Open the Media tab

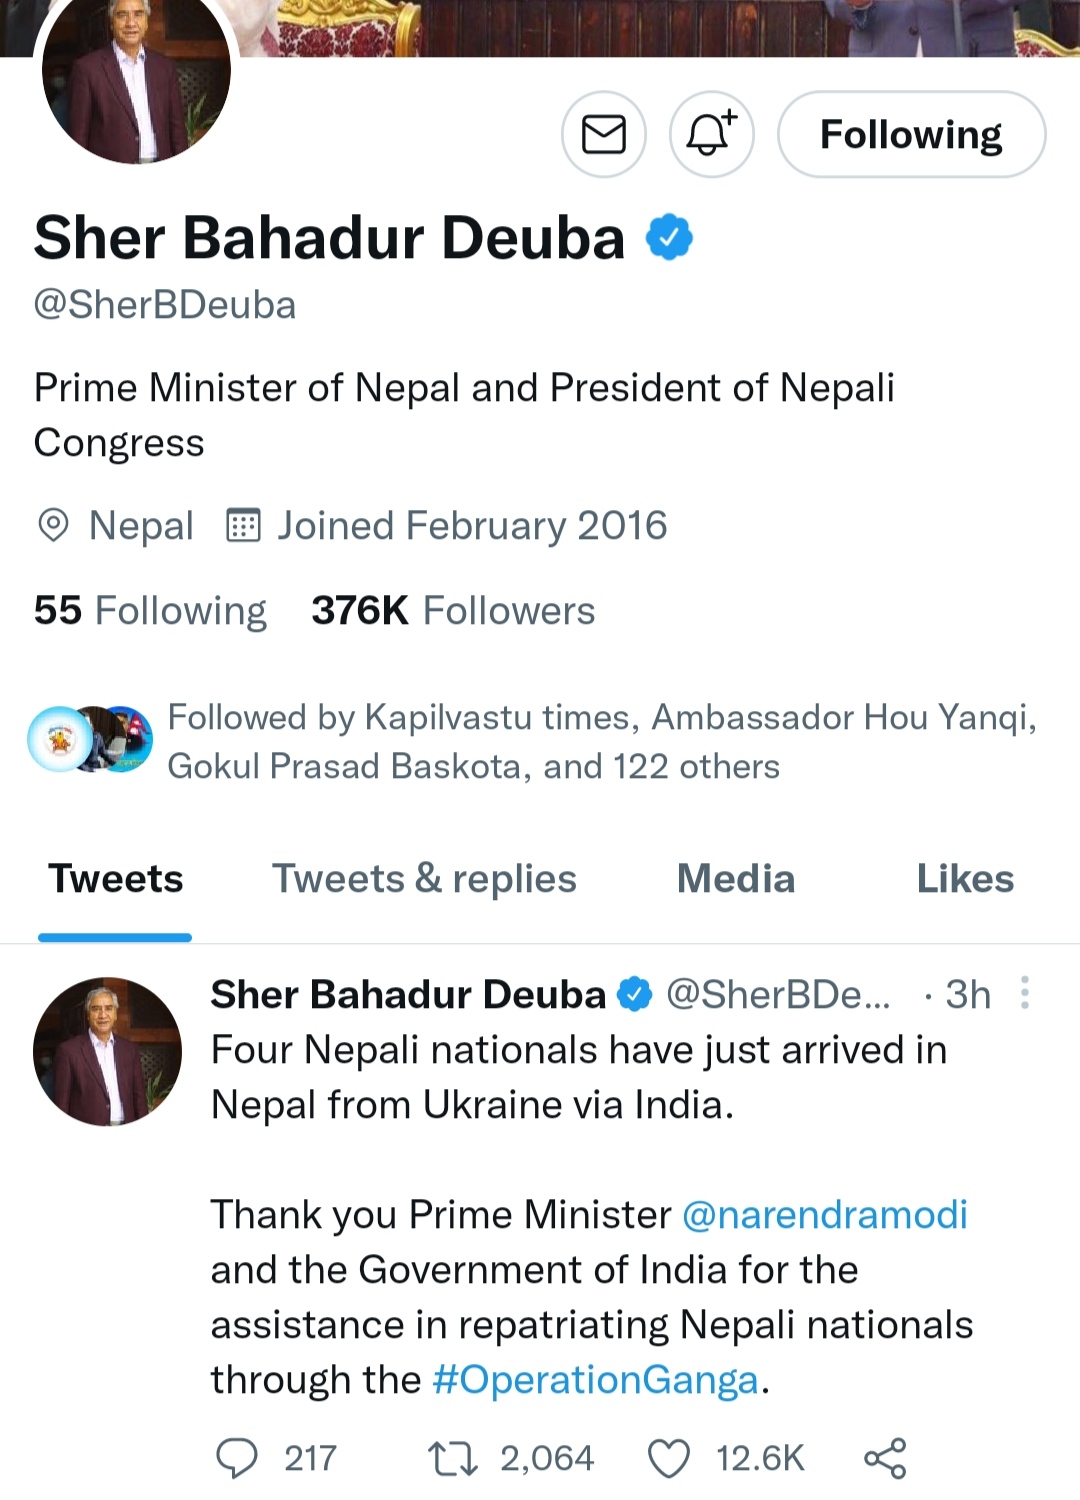[736, 879]
